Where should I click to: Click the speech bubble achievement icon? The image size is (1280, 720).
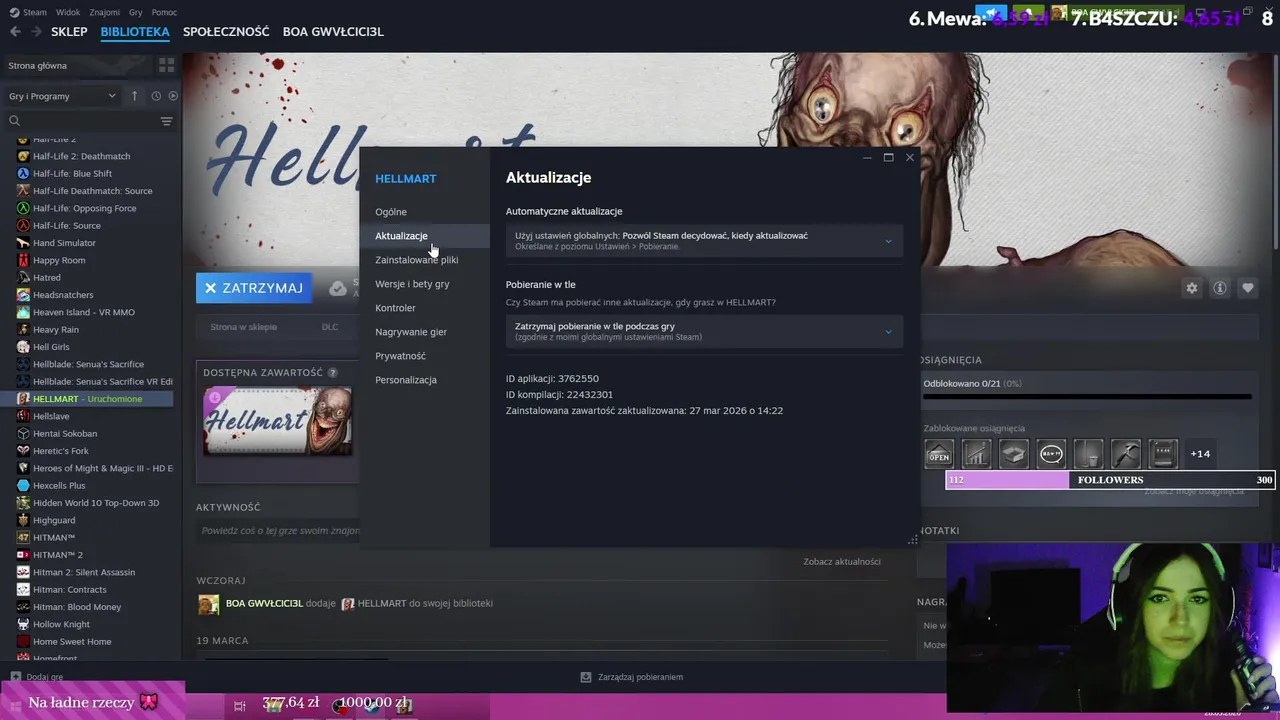[1051, 454]
